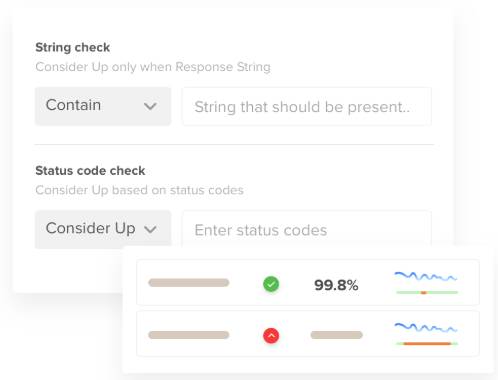
Task: Click the response sparkline in the 99.8% row
Action: click(426, 276)
